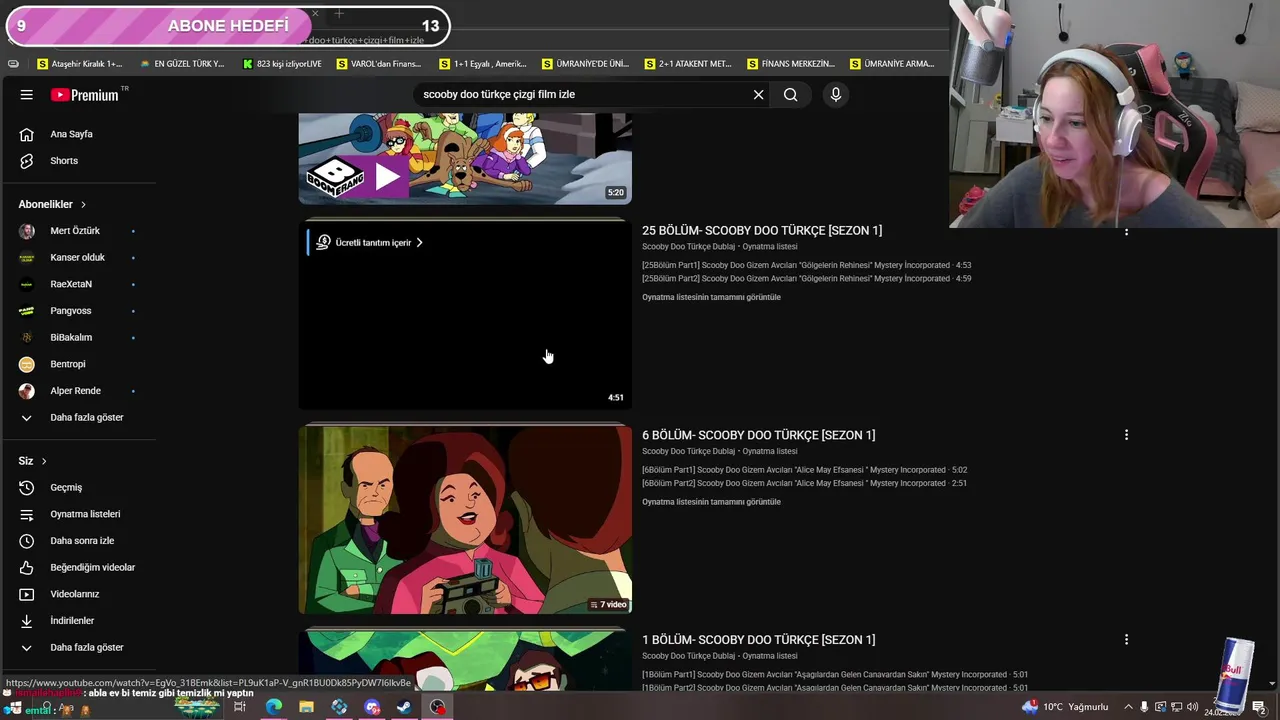The image size is (1280, 720).
Task: More options for 1 BÖLÜM playlist
Action: click(1126, 640)
